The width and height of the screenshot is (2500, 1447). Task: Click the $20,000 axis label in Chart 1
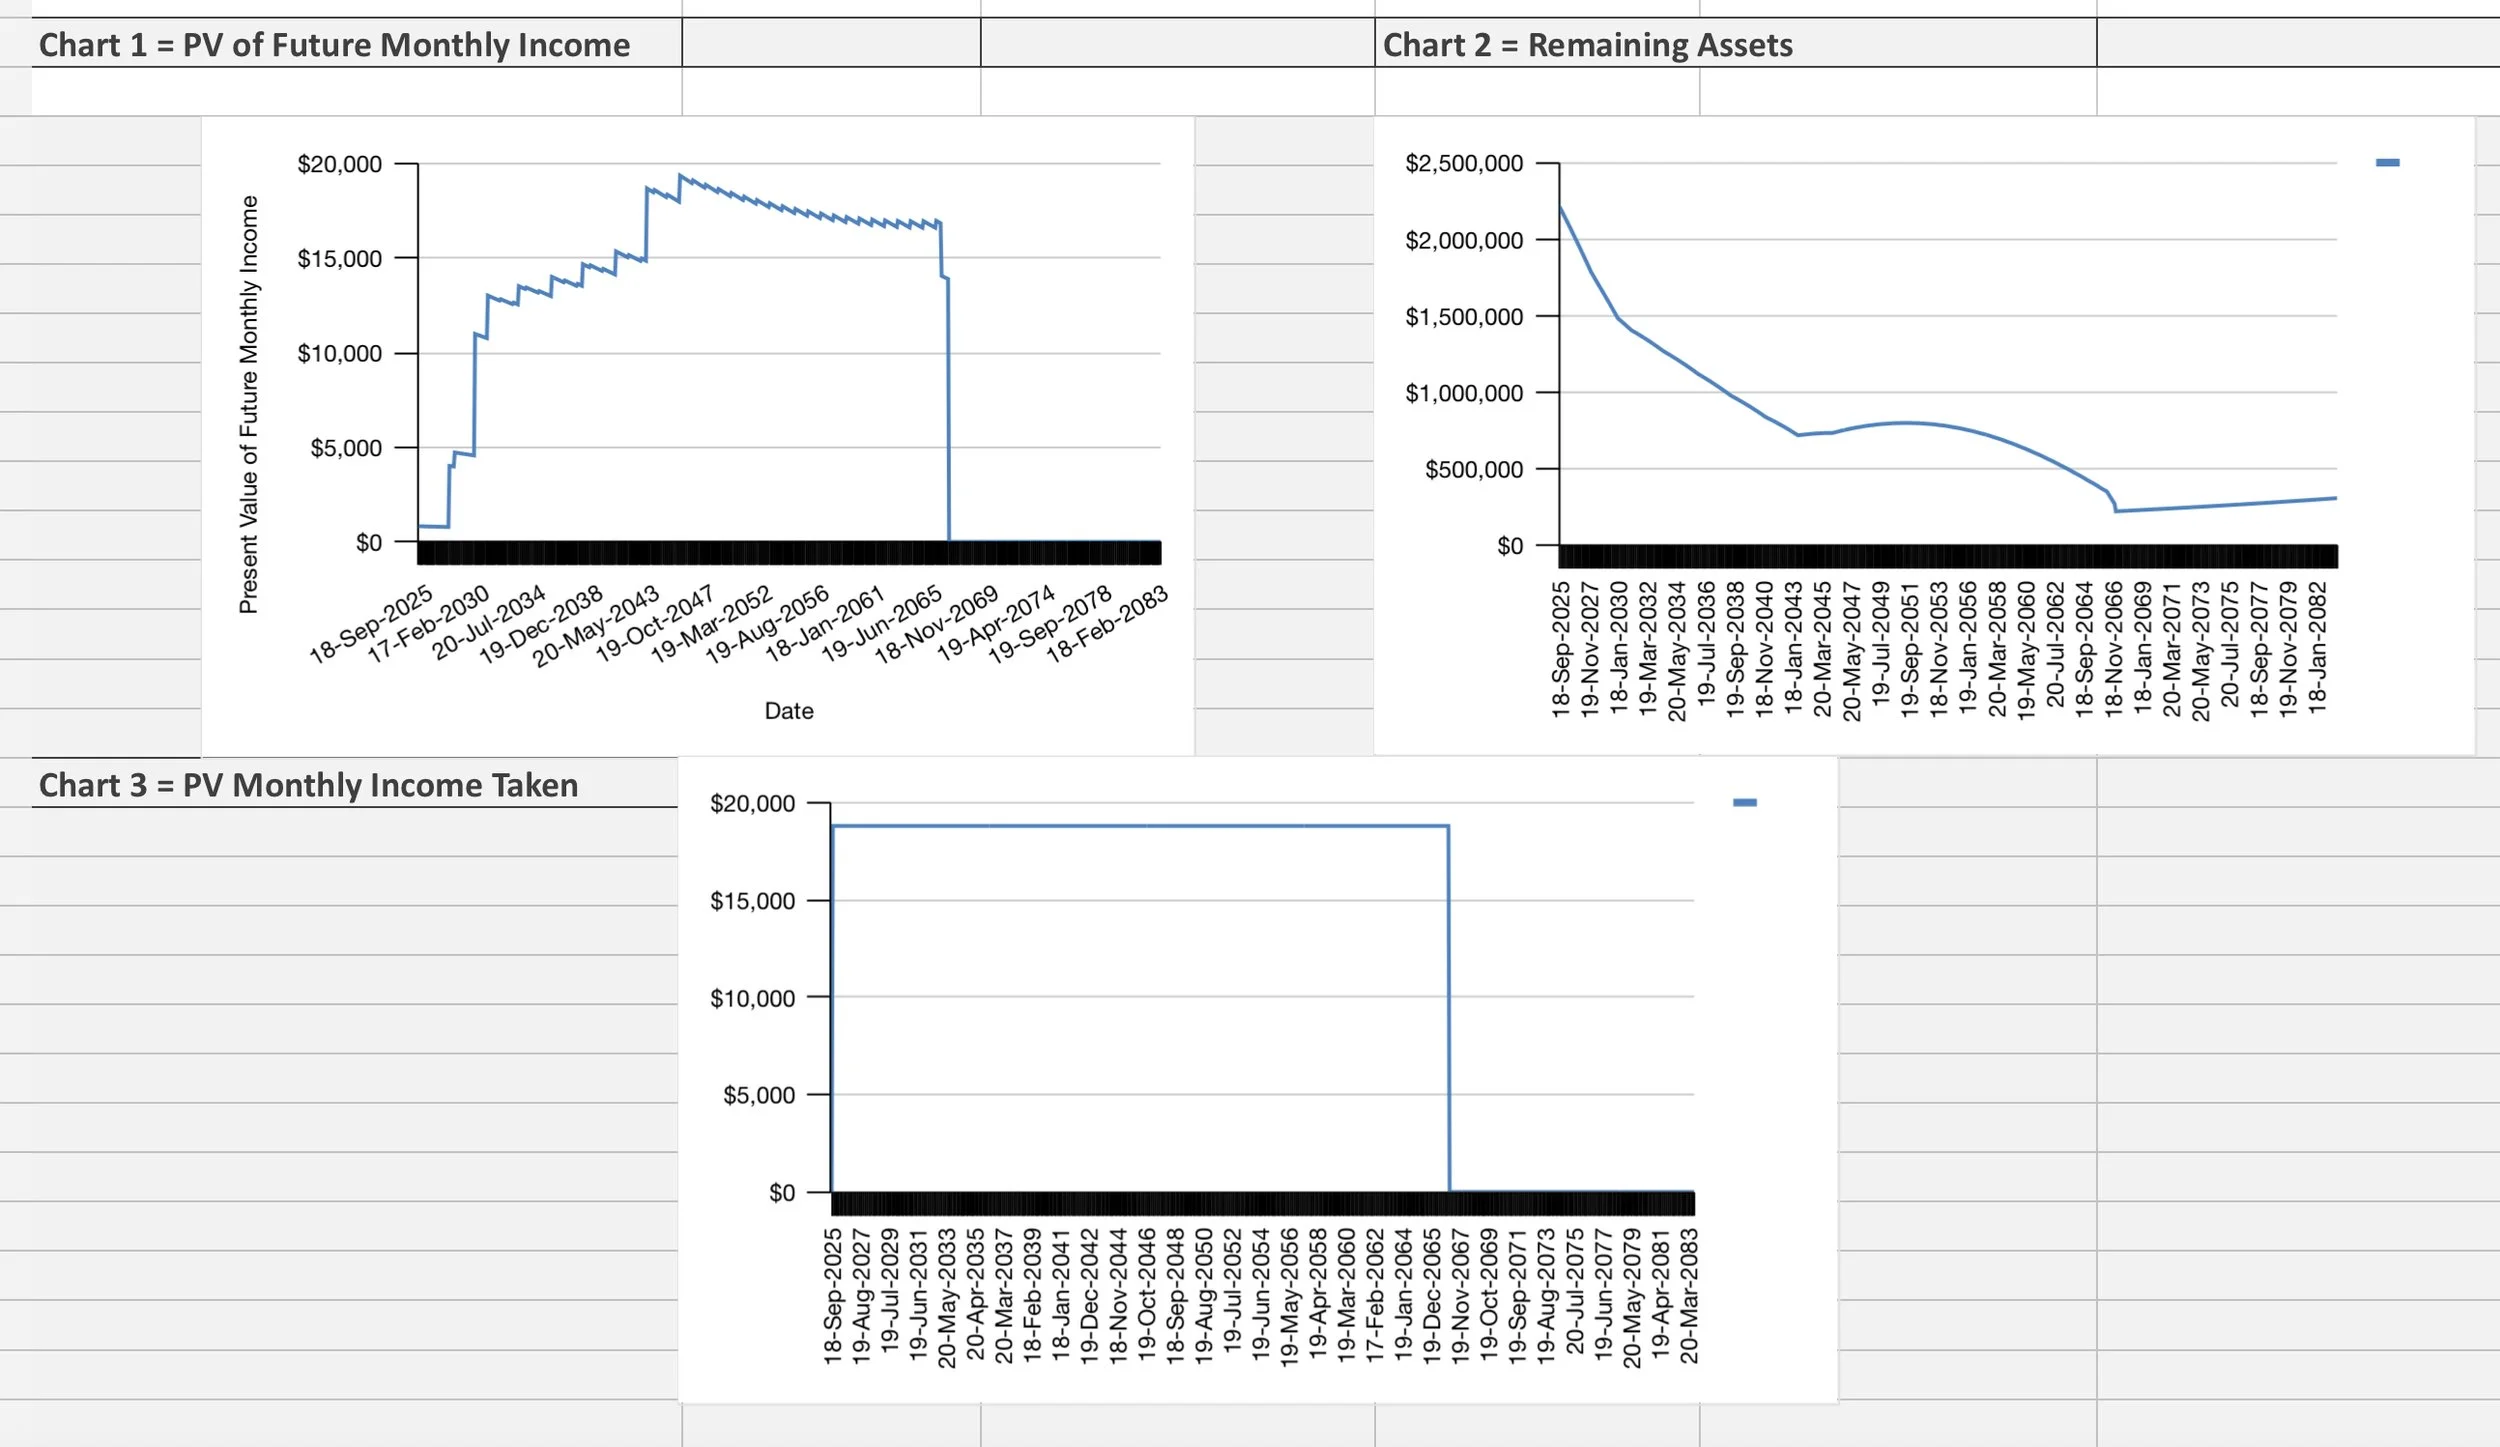coord(339,164)
